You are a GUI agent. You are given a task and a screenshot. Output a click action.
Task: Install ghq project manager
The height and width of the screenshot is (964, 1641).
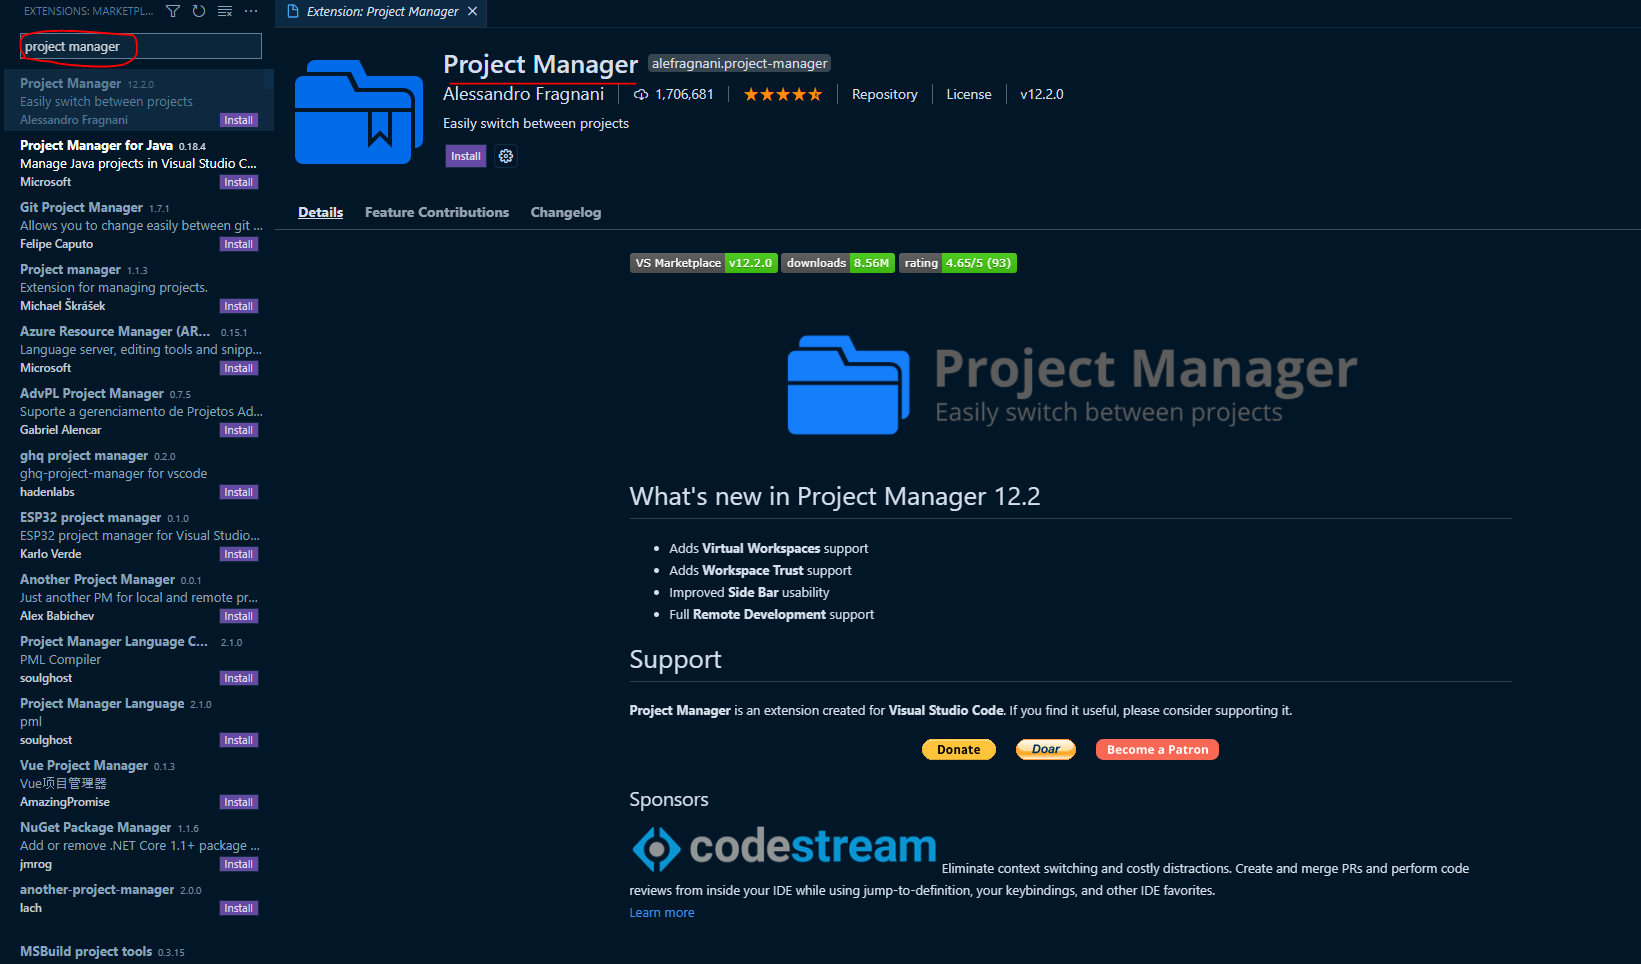tap(239, 492)
